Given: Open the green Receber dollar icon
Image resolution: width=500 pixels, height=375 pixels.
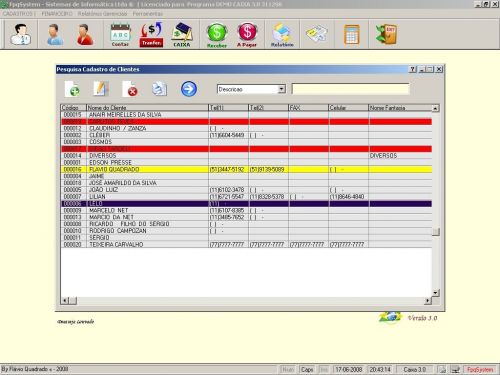Looking at the screenshot, I should click(x=217, y=35).
